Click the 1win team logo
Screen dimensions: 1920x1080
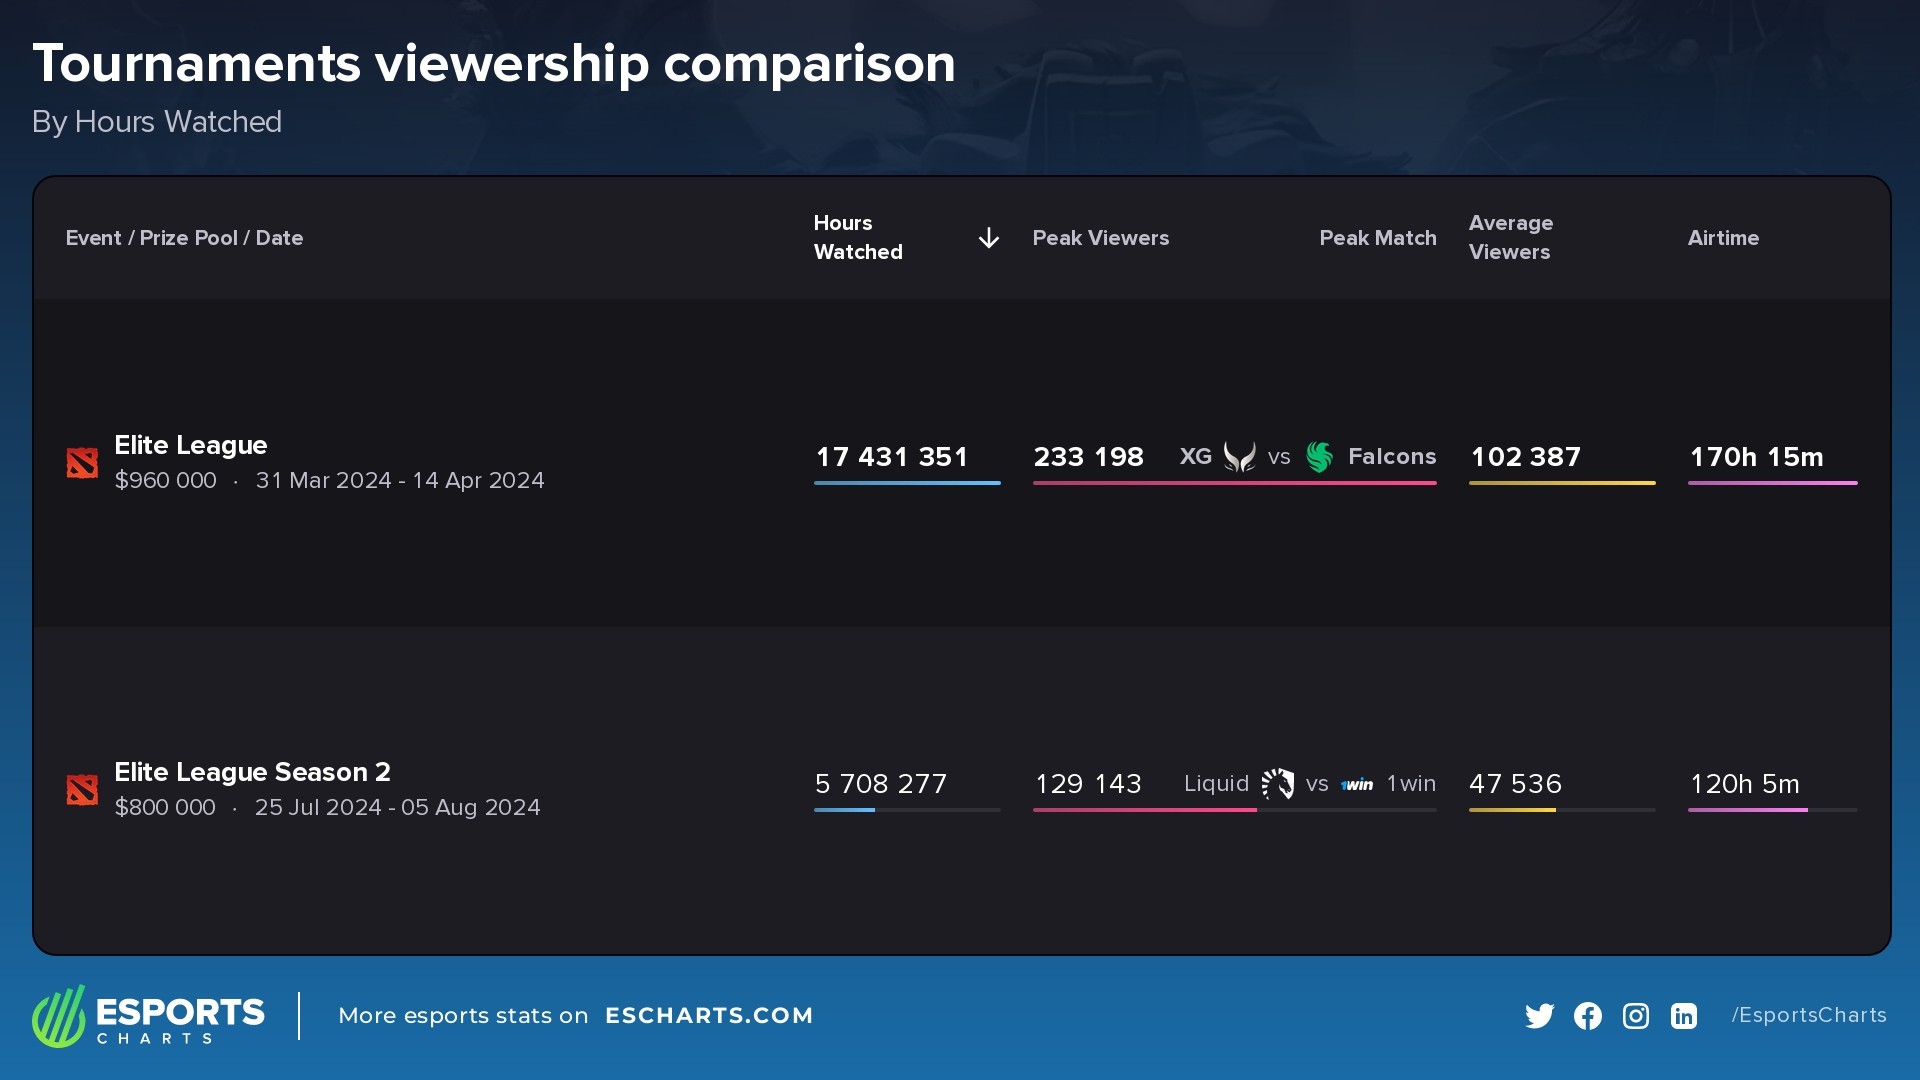[1357, 785]
